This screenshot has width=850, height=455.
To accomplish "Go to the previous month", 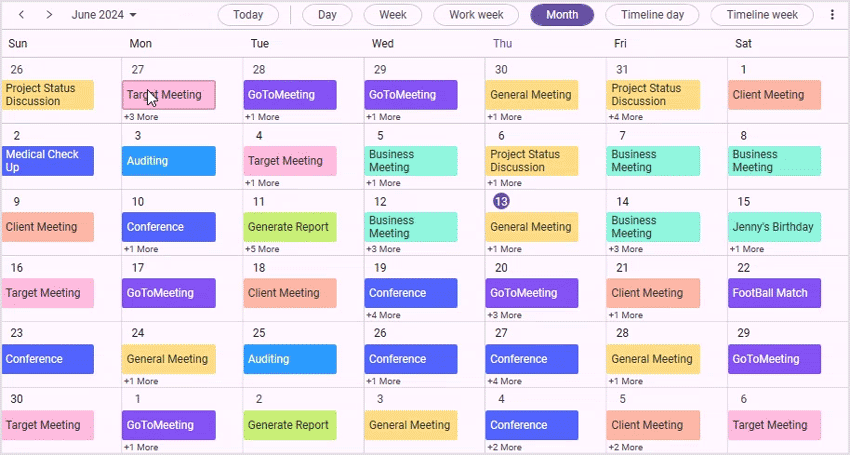I will coord(21,15).
